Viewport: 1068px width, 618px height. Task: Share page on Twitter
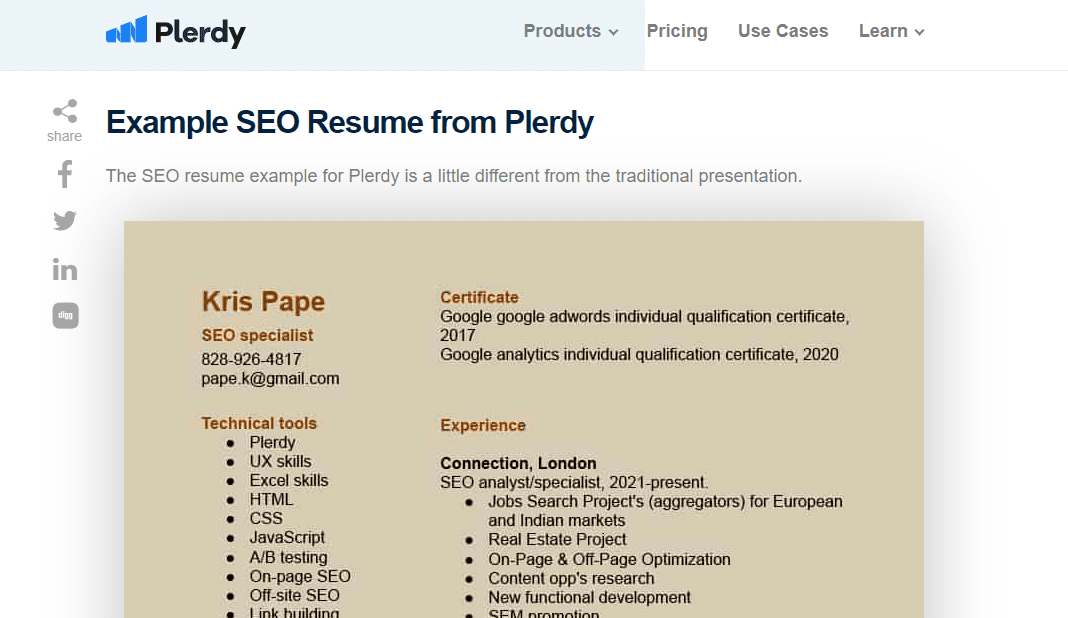65,221
